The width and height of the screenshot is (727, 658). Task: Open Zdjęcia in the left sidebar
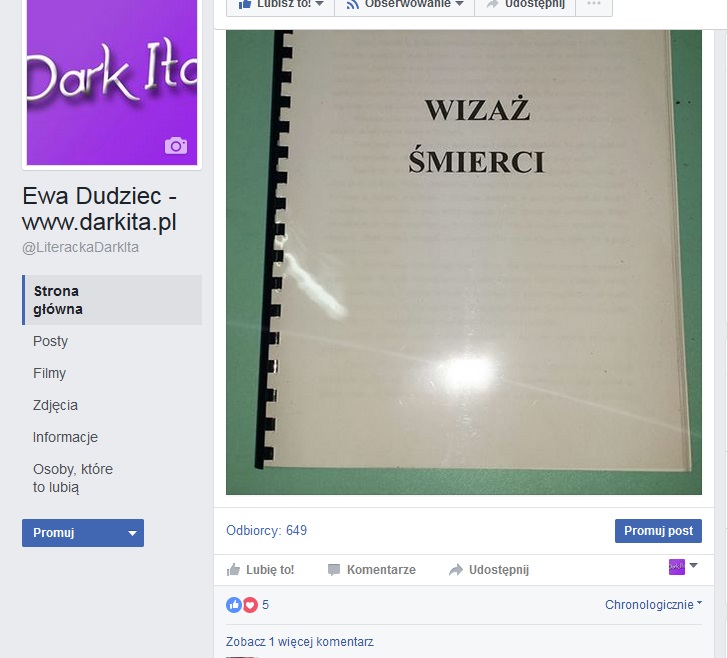(55, 405)
